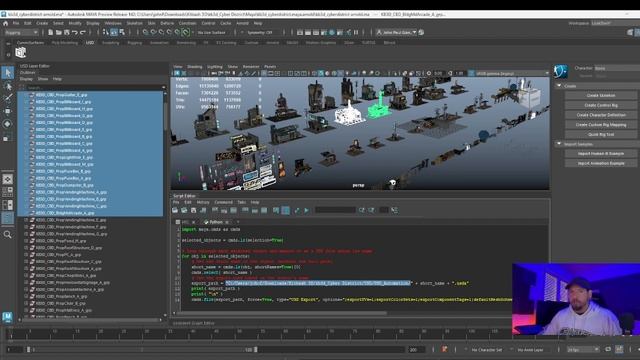640x360 pixels.
Task: Click the Create Skeleton button
Action: pyautogui.click(x=601, y=96)
